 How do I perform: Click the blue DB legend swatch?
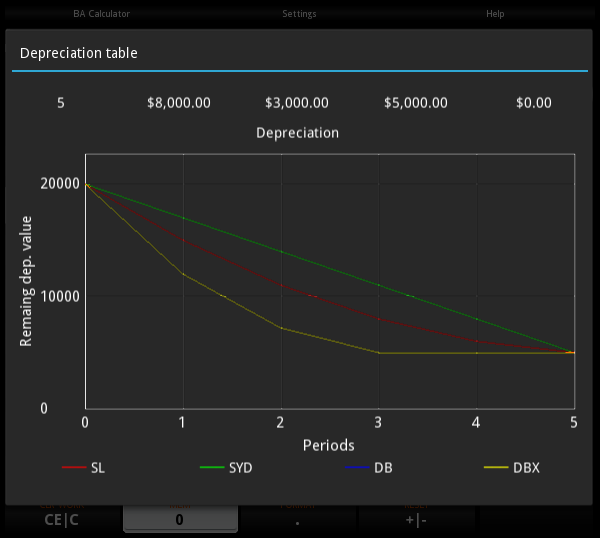pos(357,467)
